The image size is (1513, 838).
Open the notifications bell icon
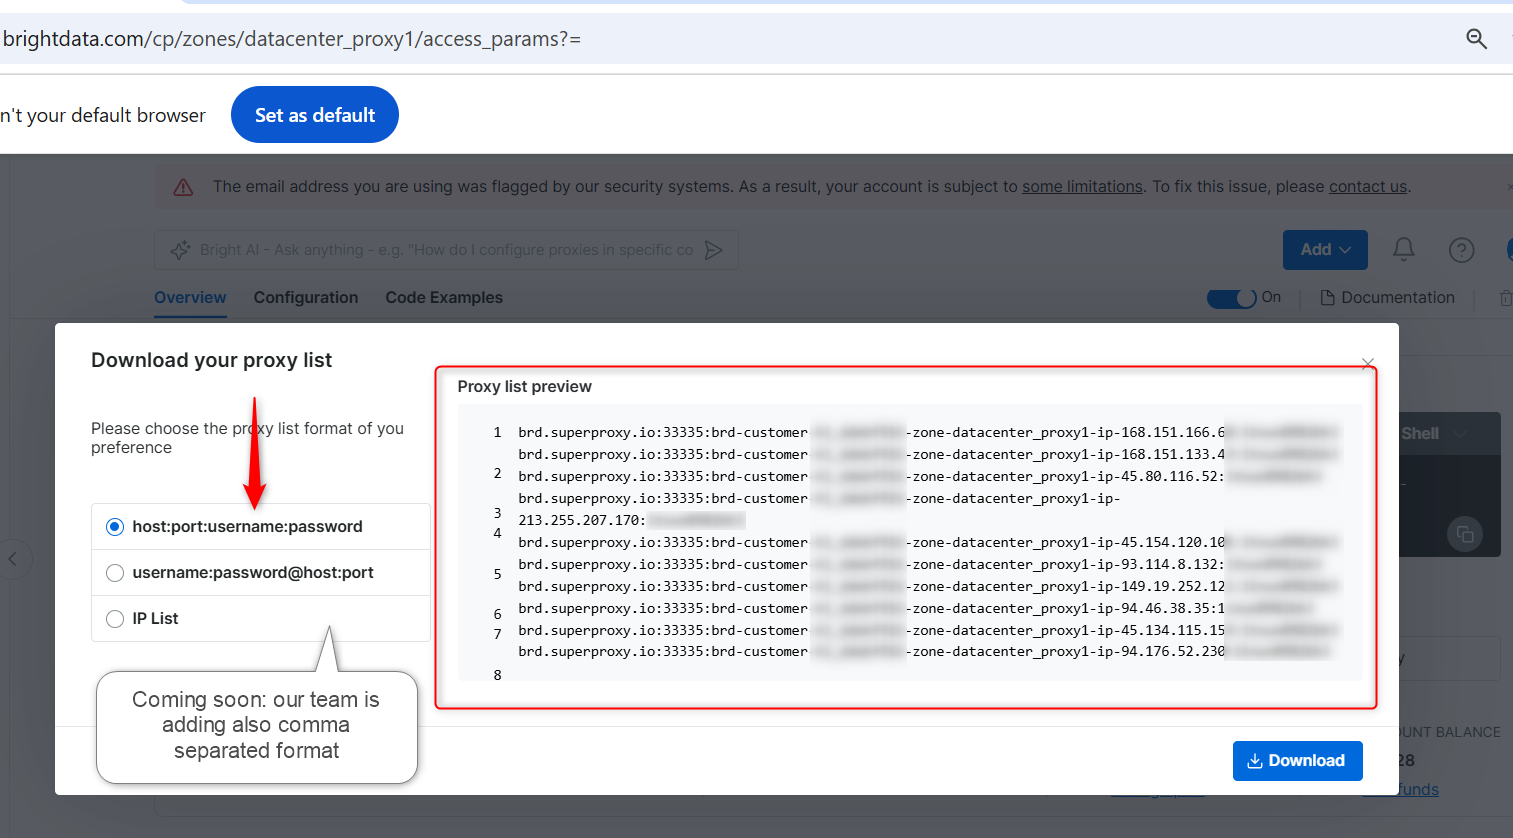pyautogui.click(x=1404, y=249)
